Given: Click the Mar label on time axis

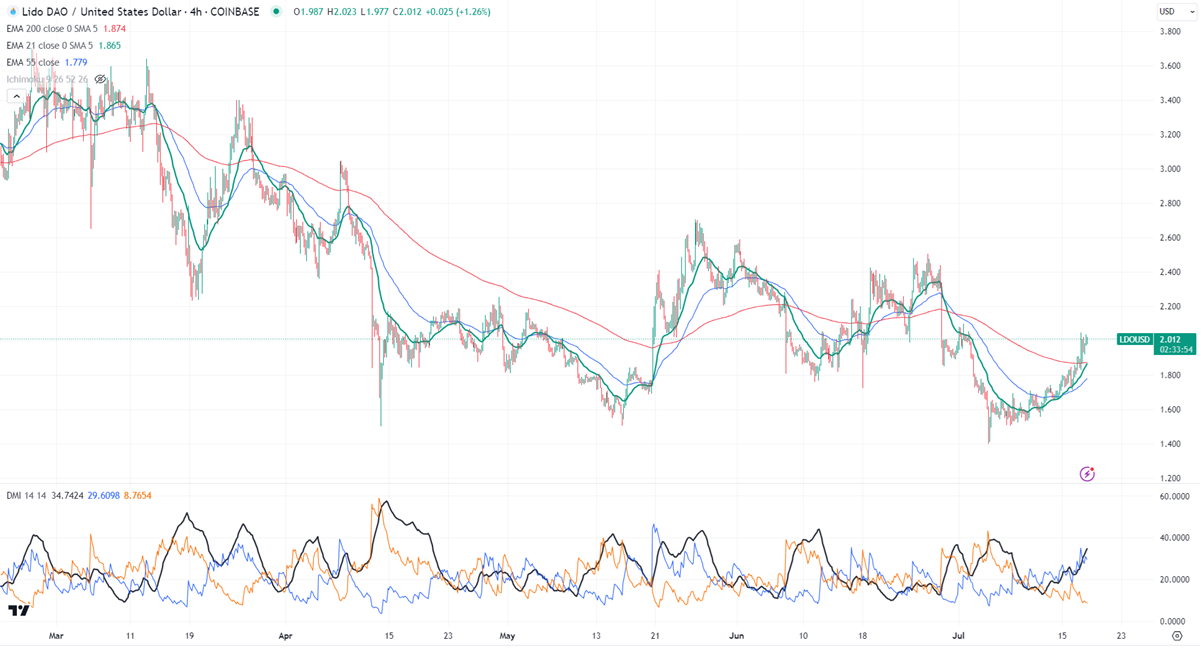Looking at the screenshot, I should (56, 635).
